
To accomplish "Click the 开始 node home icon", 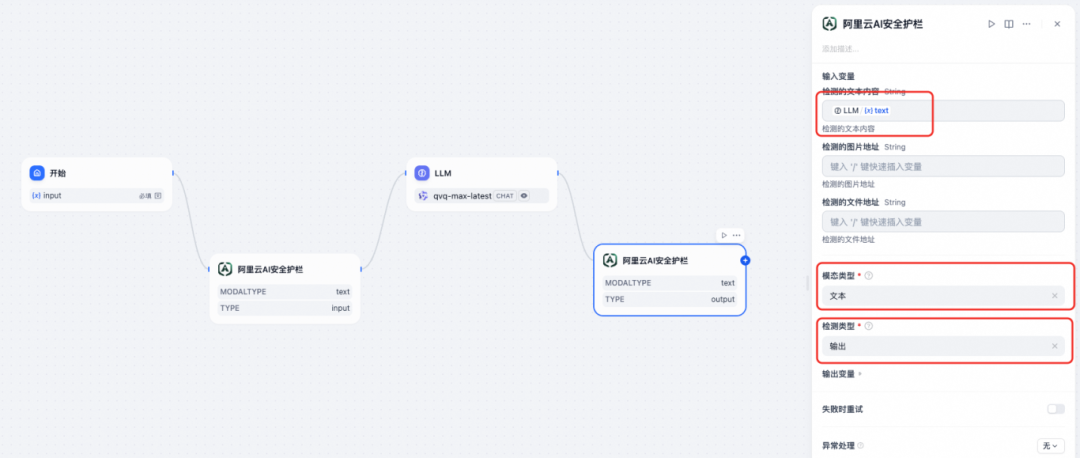I will point(37,173).
